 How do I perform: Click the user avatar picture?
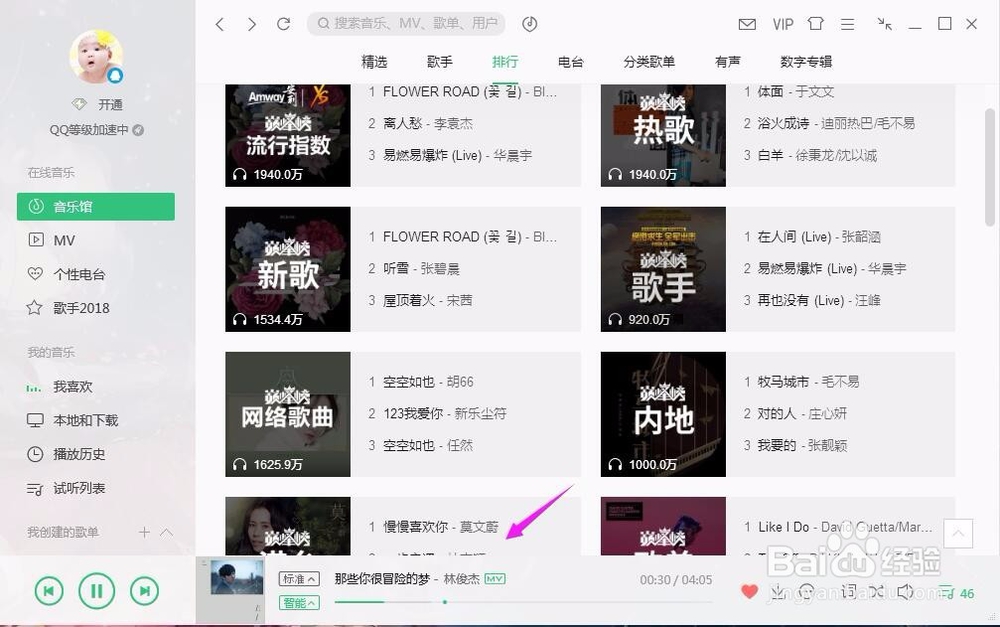pyautogui.click(x=96, y=56)
